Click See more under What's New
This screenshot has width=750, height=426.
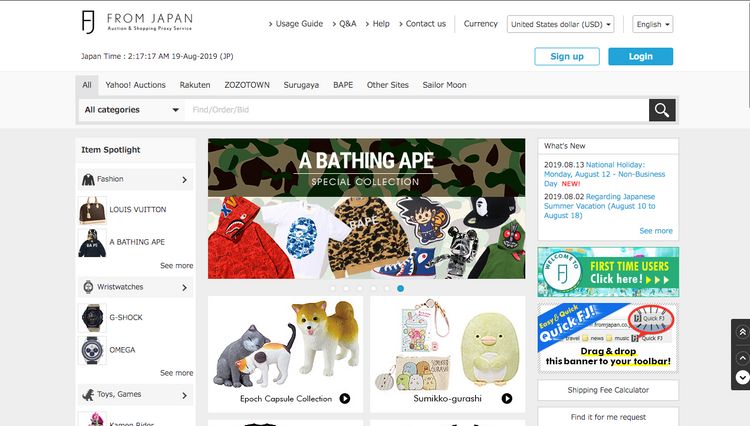pyautogui.click(x=656, y=231)
